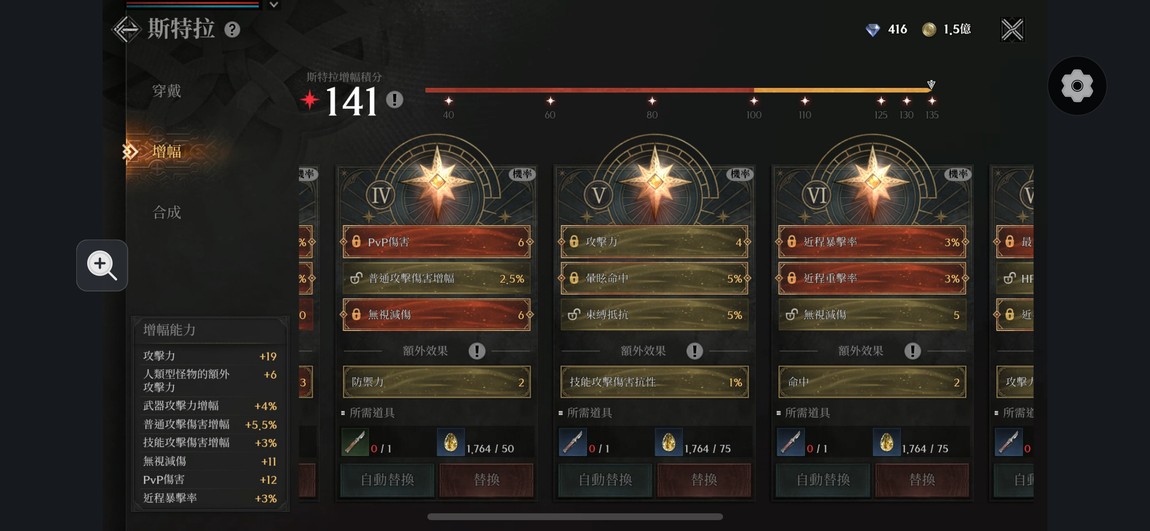
Task: Click the back arrow beside 斯特拉
Action: (x=125, y=29)
